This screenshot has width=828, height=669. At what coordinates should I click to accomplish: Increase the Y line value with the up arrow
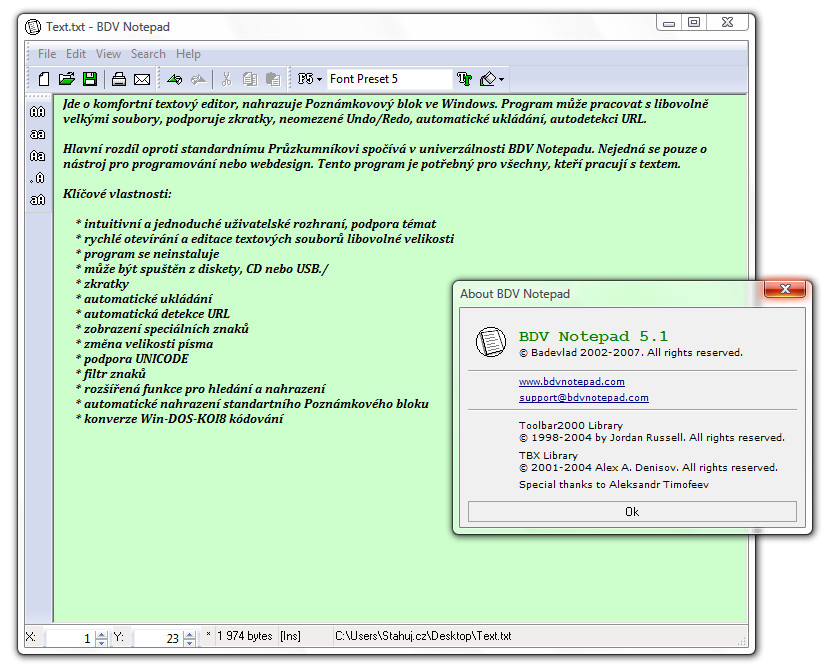point(190,635)
